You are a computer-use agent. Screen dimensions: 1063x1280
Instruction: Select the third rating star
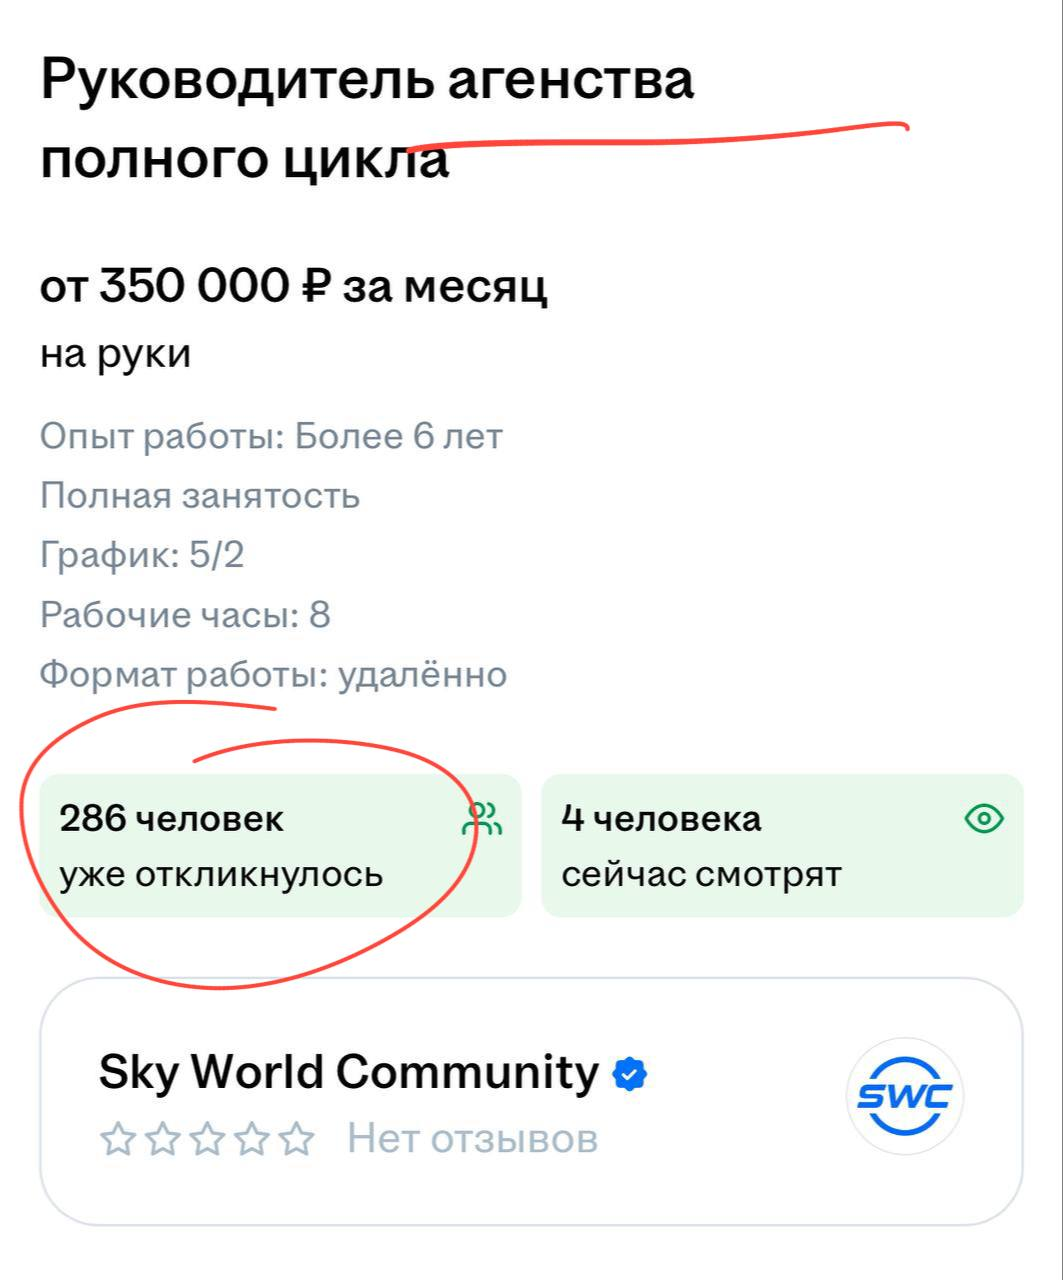pyautogui.click(x=207, y=1139)
